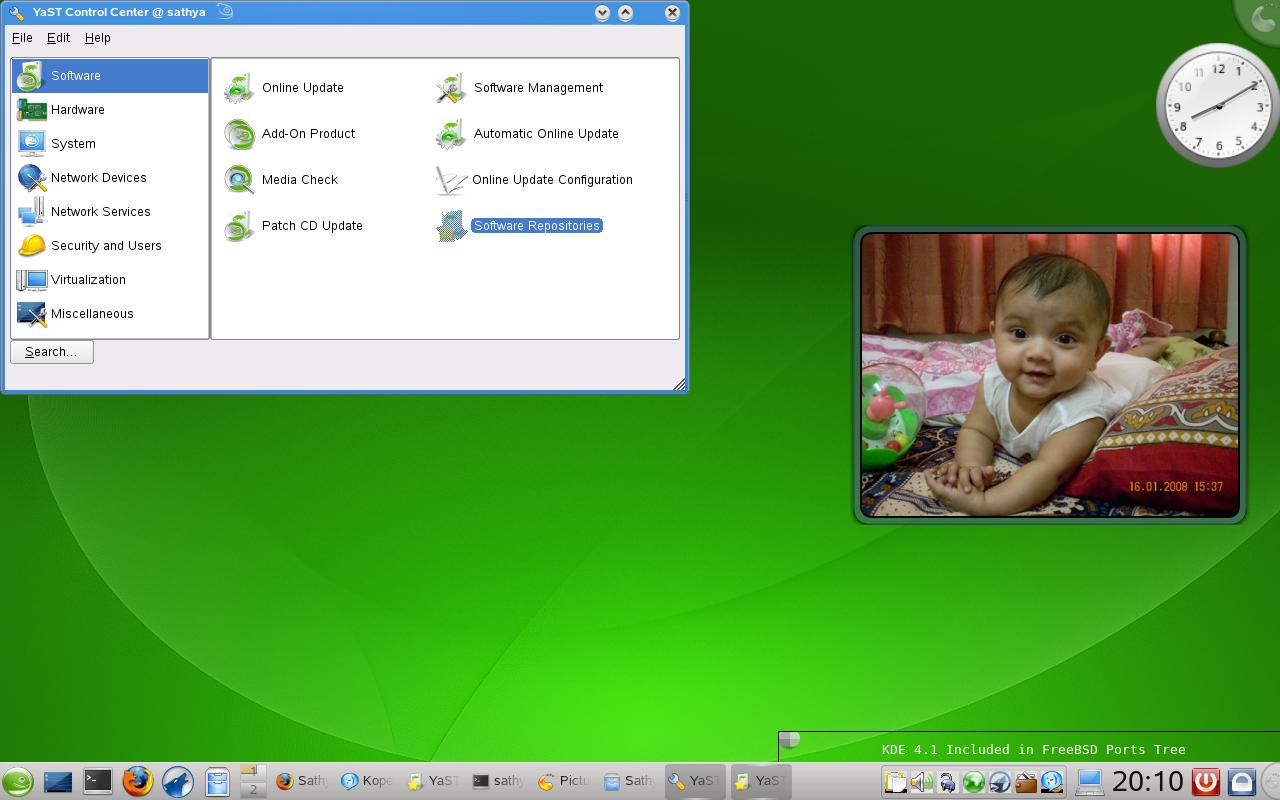This screenshot has width=1280, height=800.
Task: Click the KDE 4.1 news ticker text
Action: 1033,749
